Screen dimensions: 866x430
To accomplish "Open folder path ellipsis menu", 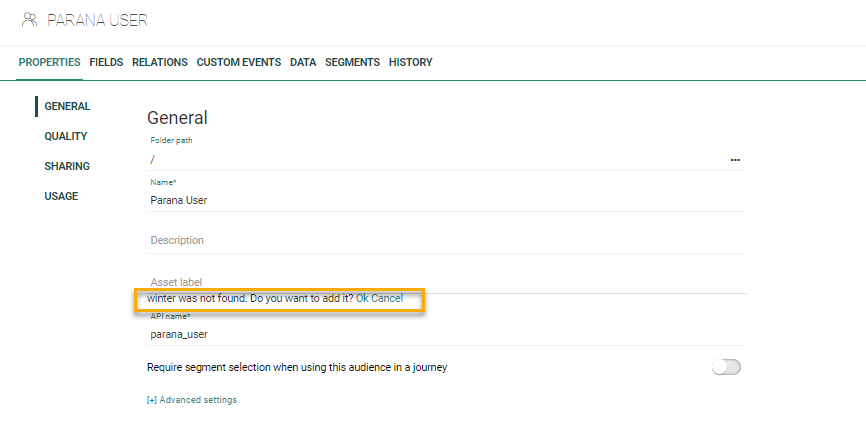I will click(735, 160).
